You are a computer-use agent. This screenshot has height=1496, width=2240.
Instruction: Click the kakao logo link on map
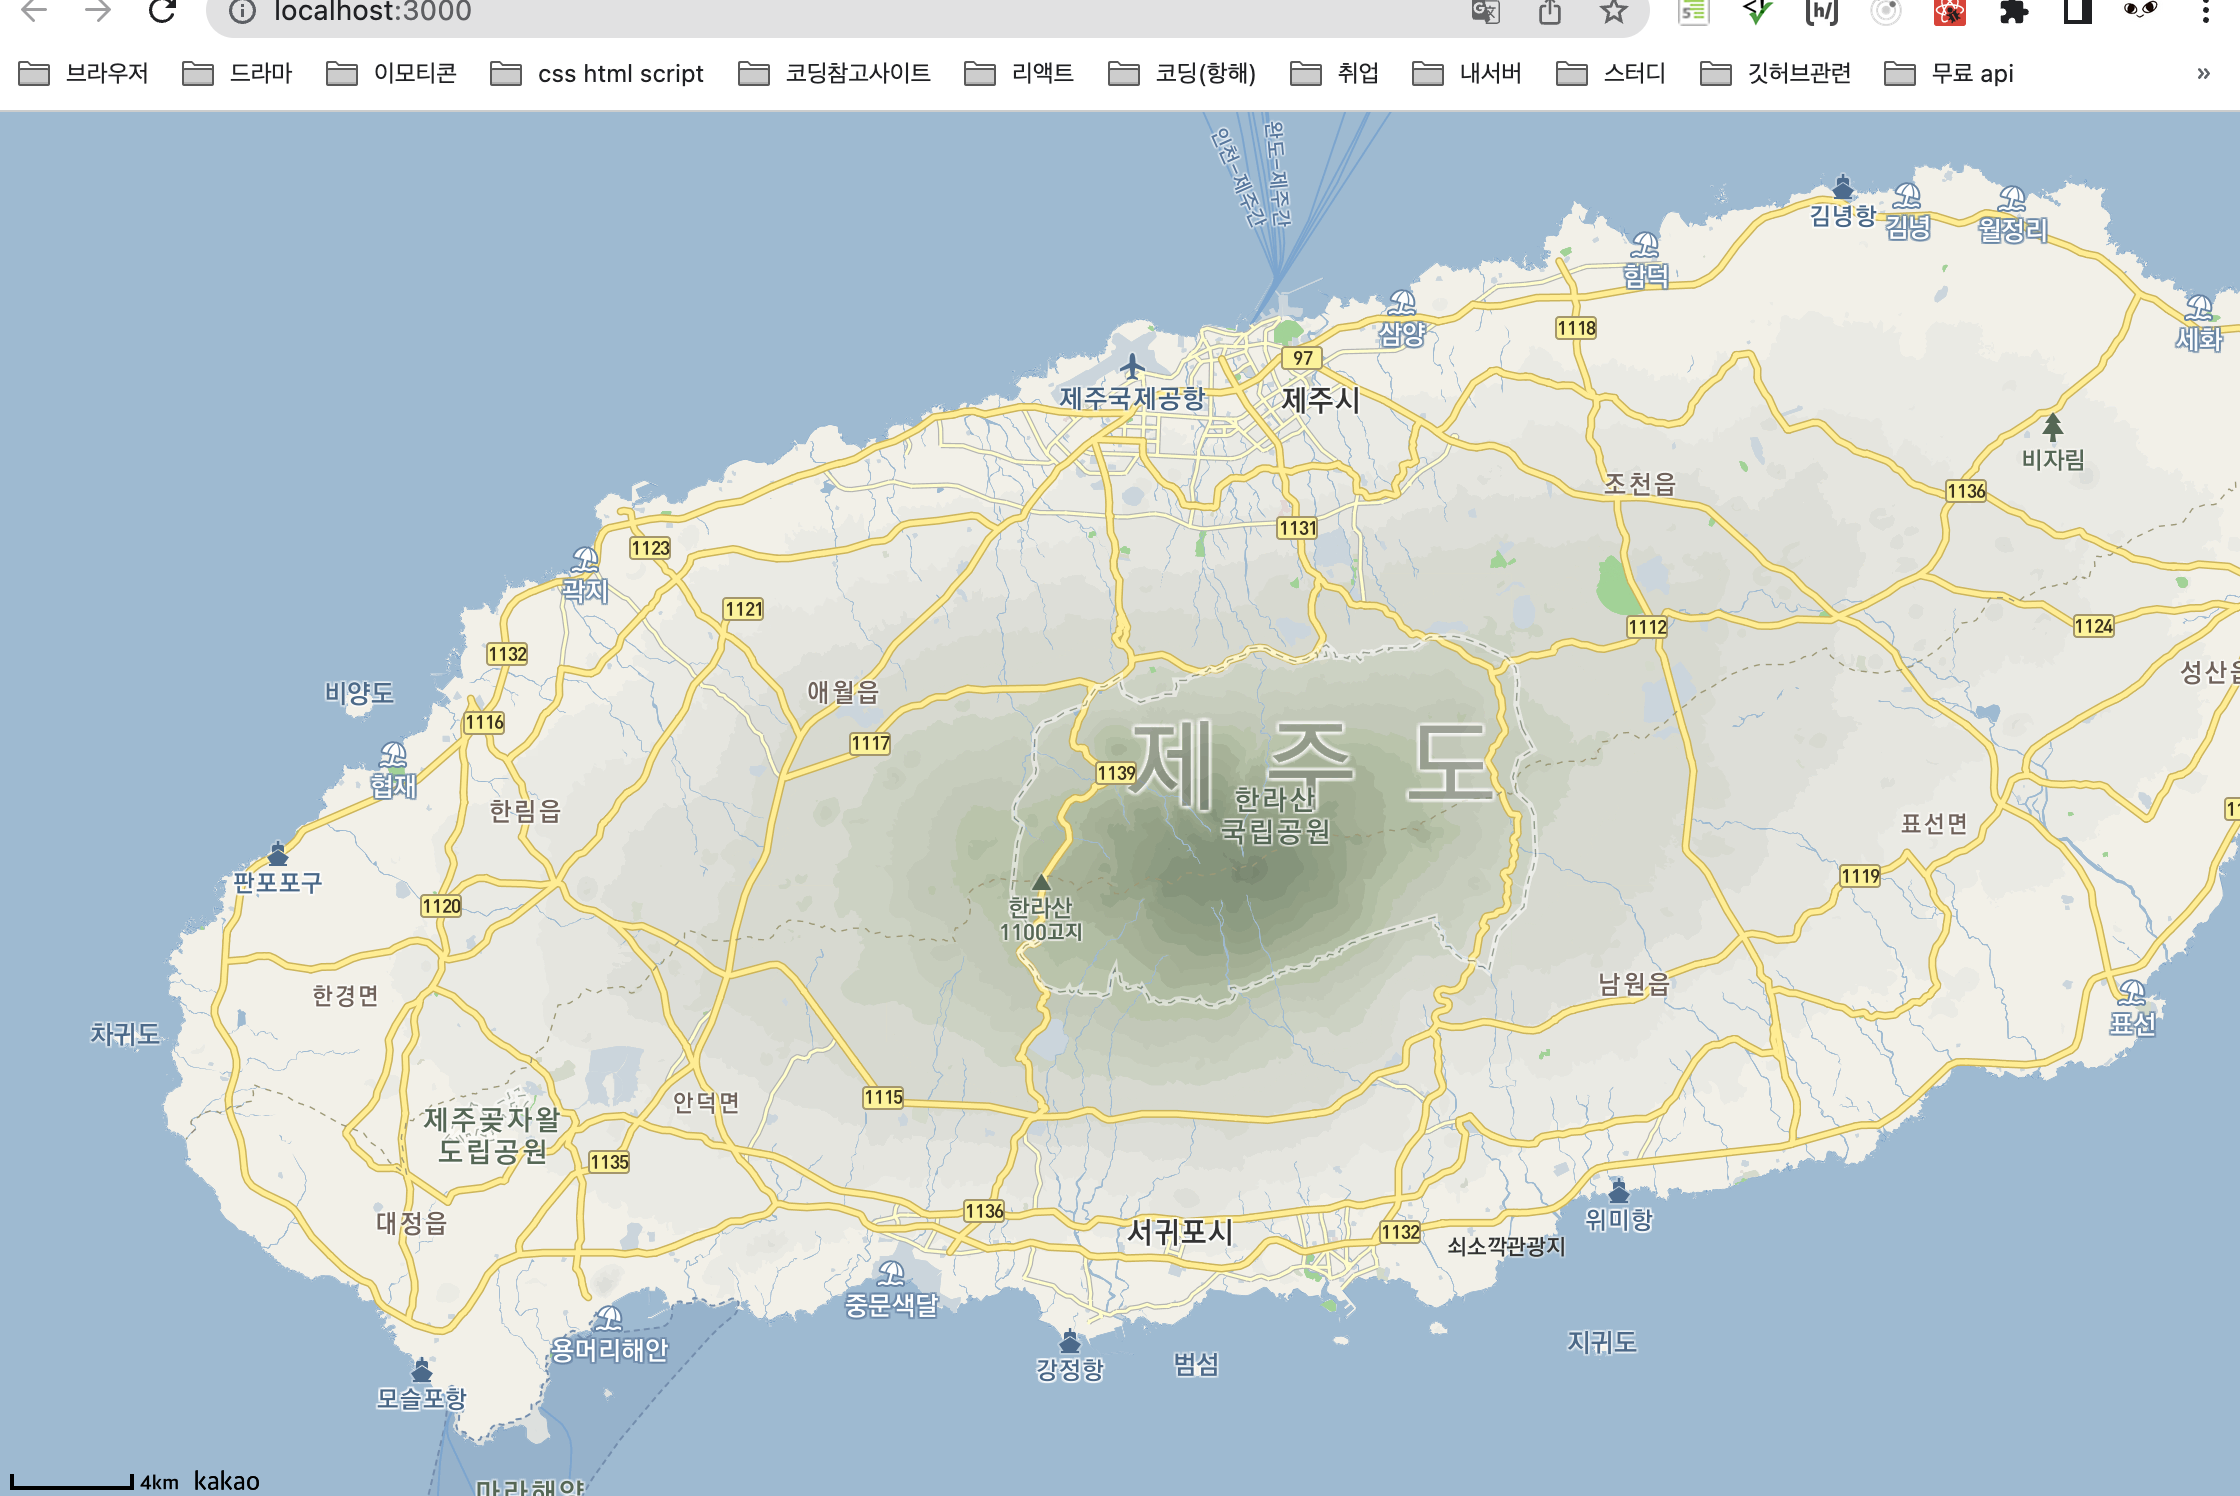(226, 1481)
